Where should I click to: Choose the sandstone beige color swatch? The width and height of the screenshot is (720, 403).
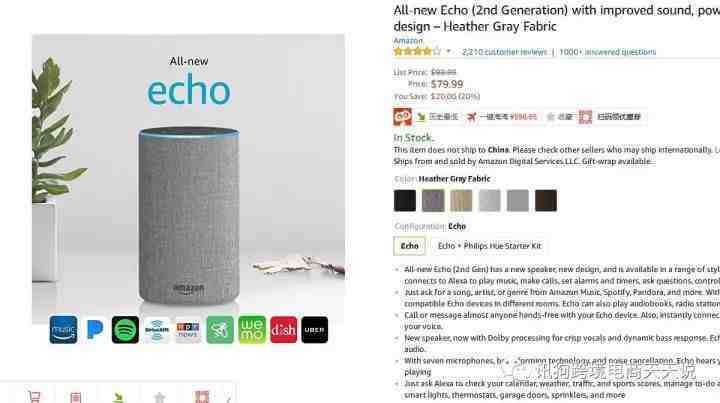pyautogui.click(x=461, y=201)
